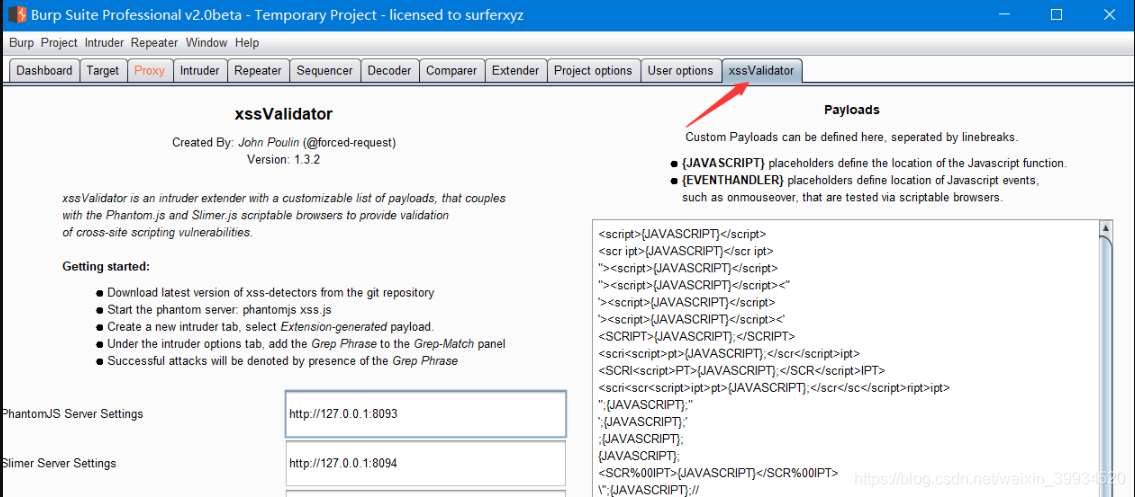The image size is (1135, 497).
Task: Click the Download latest version of xss-detectors line
Action: [271, 293]
